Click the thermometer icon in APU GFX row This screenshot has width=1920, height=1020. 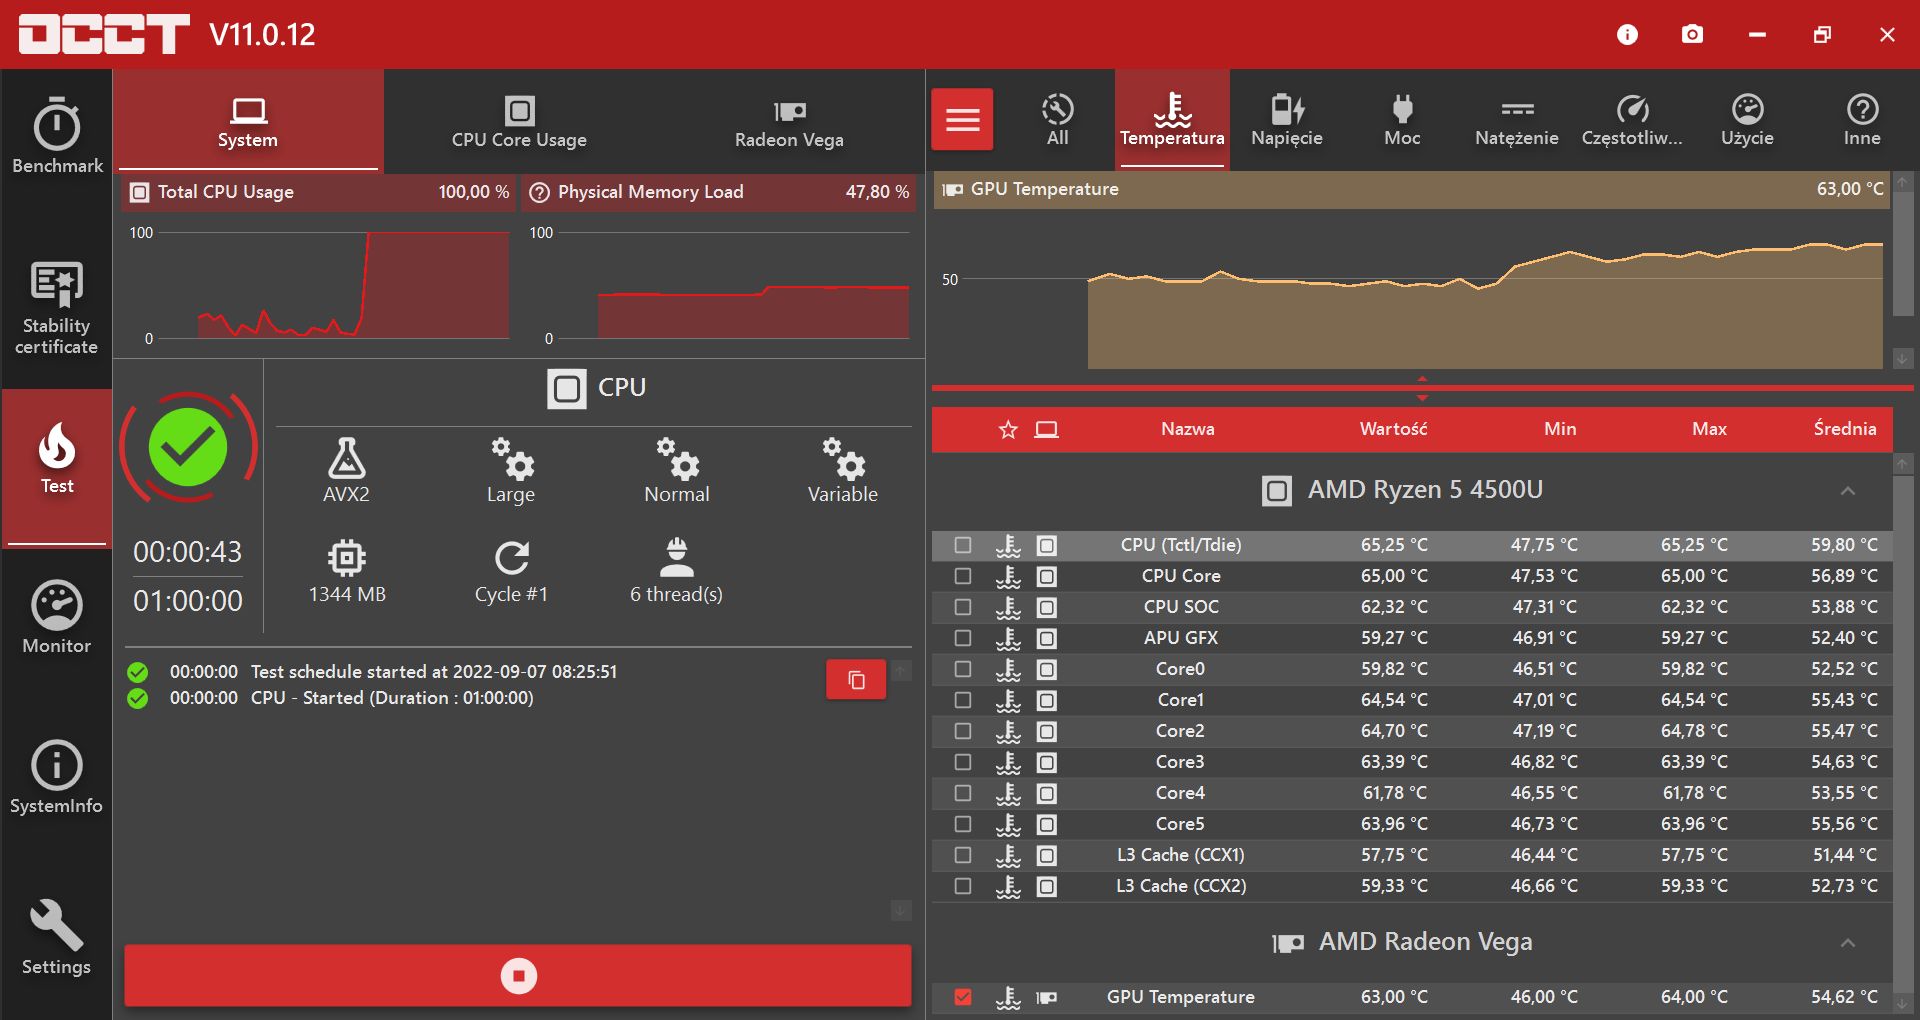tap(1008, 638)
